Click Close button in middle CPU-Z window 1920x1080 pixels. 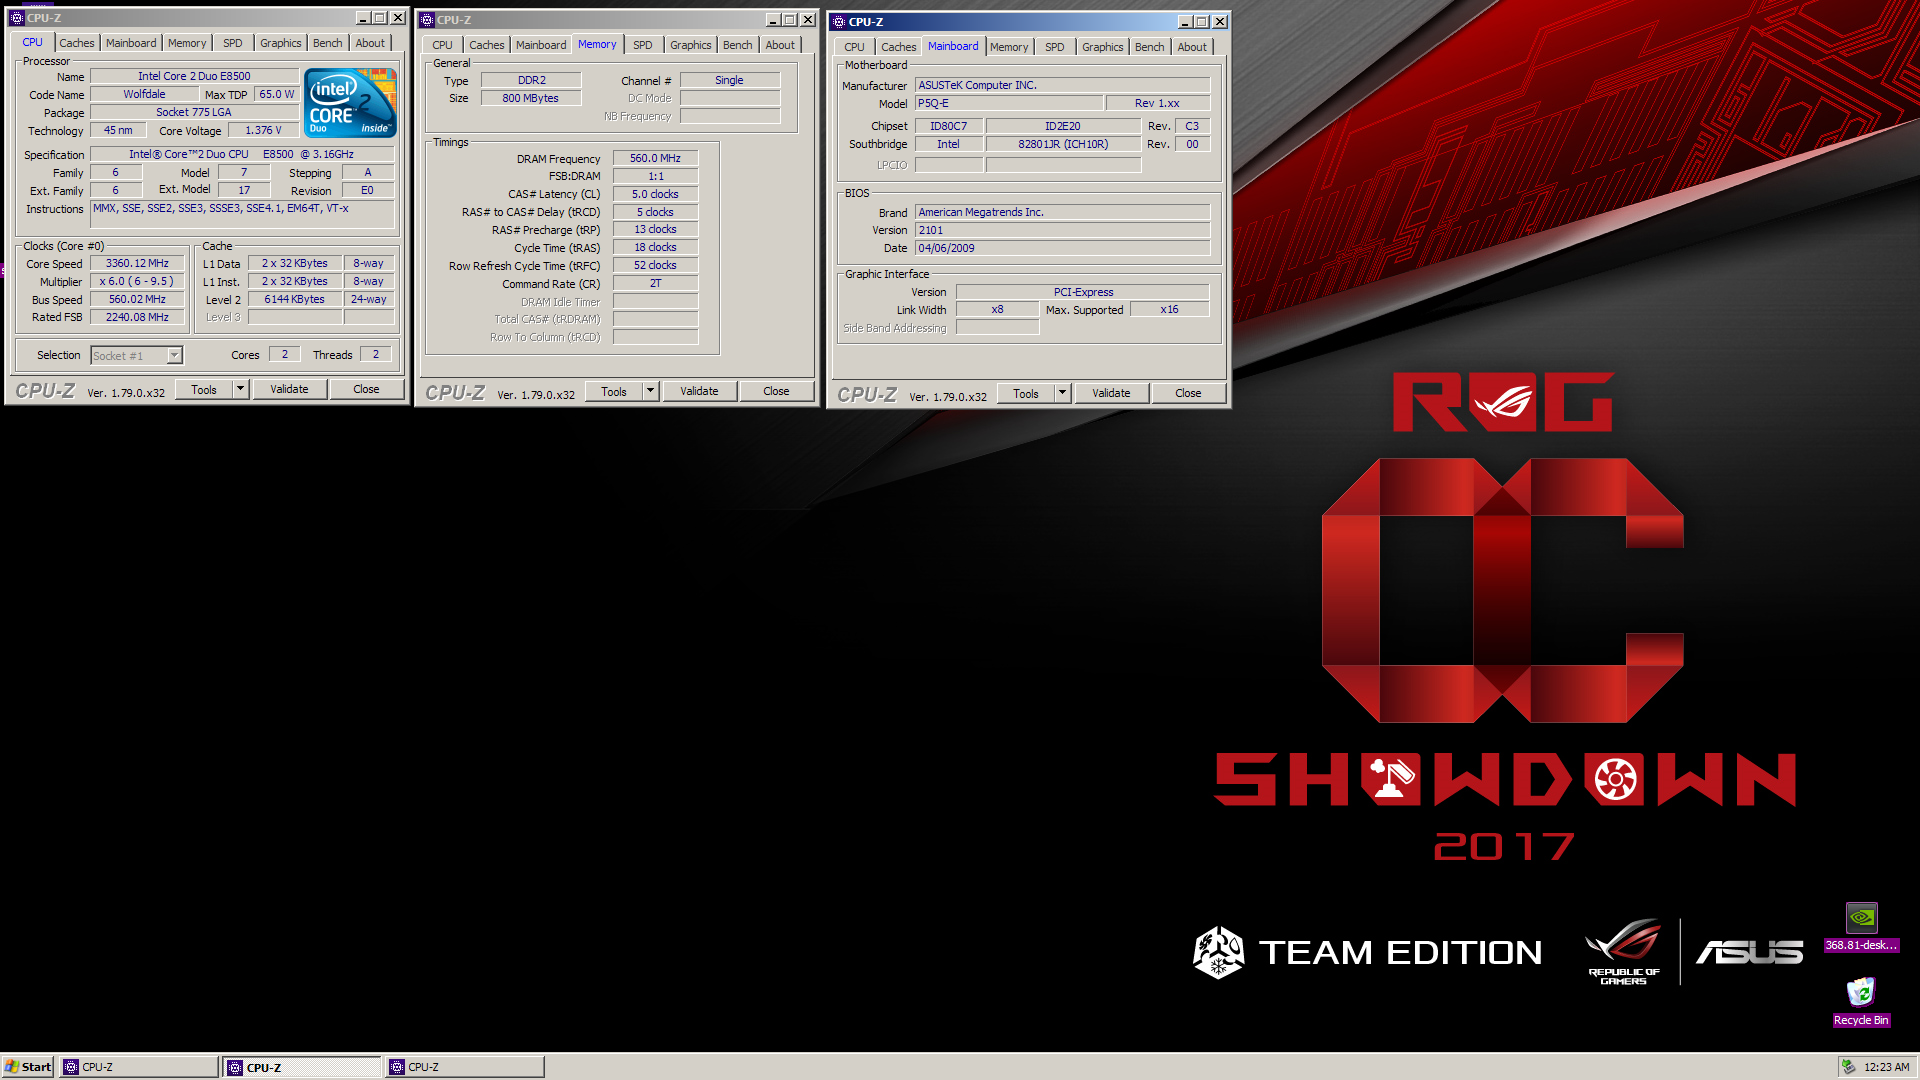click(776, 392)
